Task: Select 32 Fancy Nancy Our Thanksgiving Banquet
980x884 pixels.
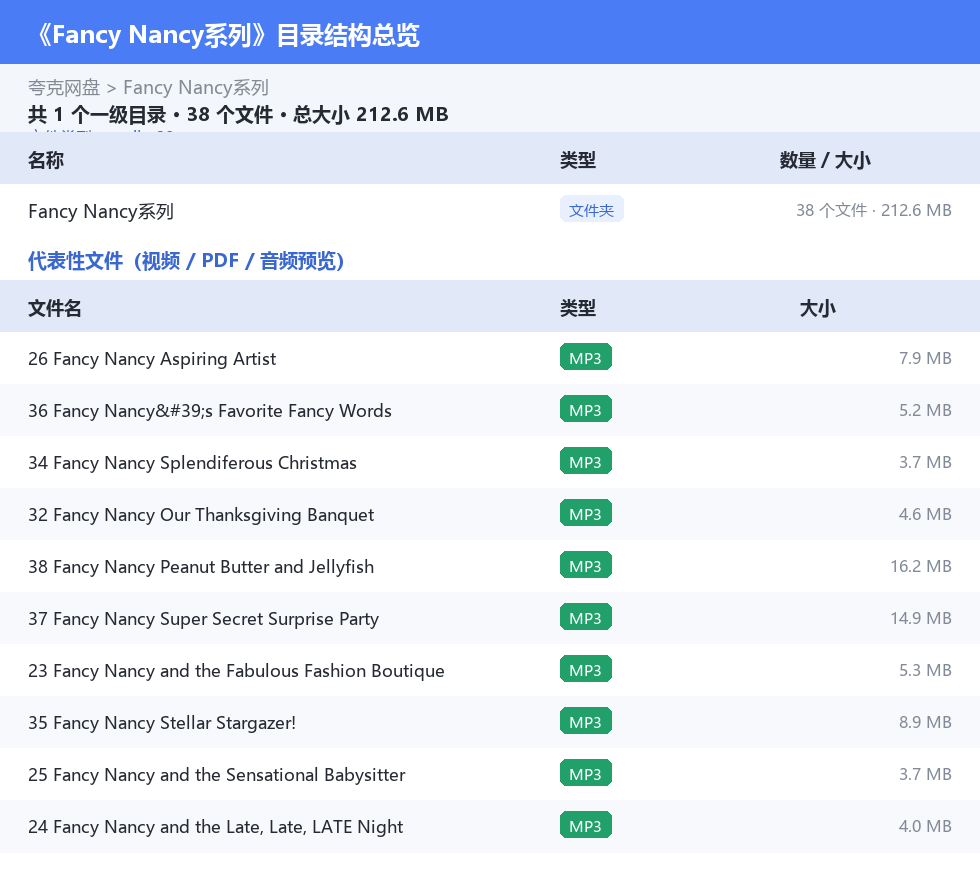Action: [x=201, y=515]
